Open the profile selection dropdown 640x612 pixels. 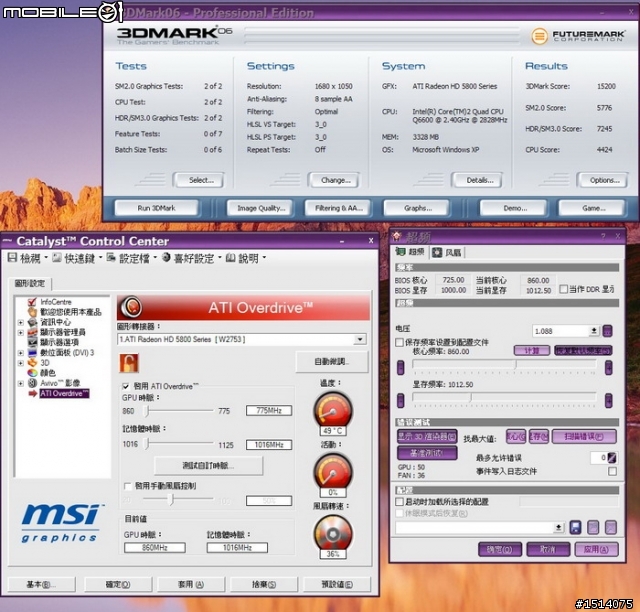click(559, 527)
